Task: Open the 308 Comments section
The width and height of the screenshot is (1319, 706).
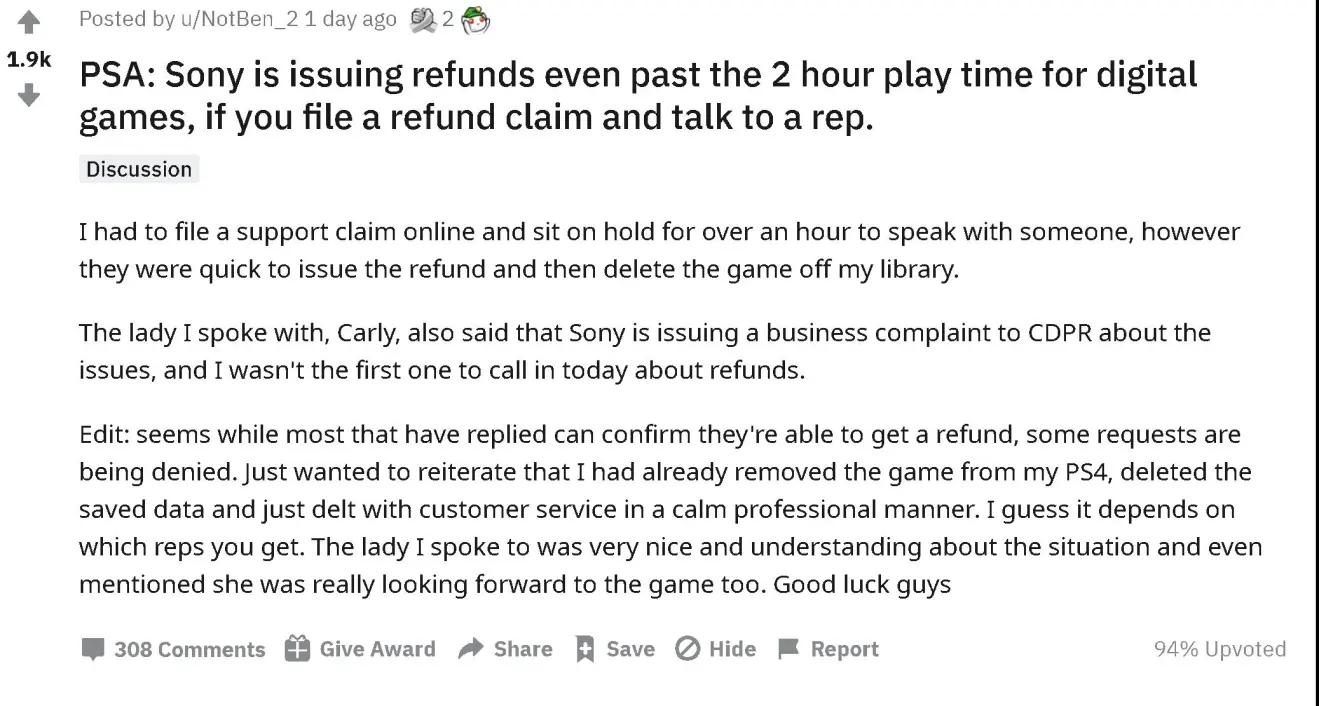Action: click(x=174, y=649)
